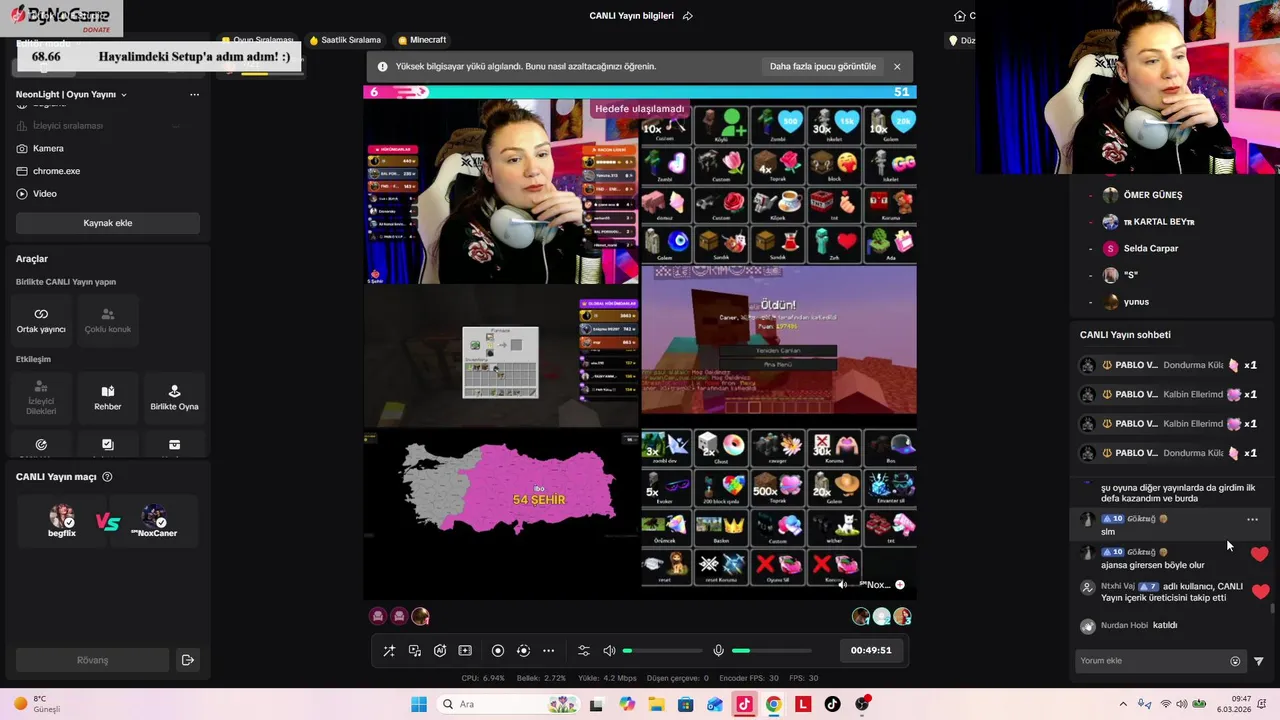
Task: Open the Windows Start menu
Action: click(419, 704)
